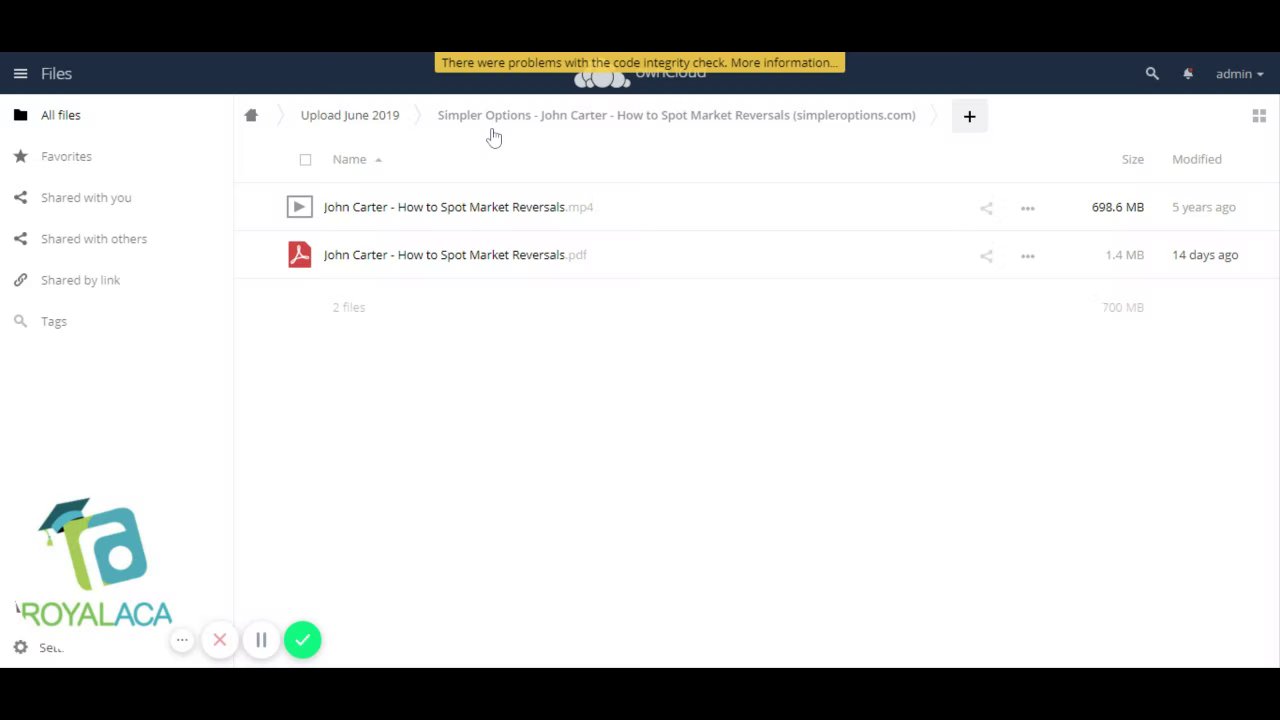Toggle grid view icon
Screen dimensions: 1280x720
click(x=1259, y=116)
